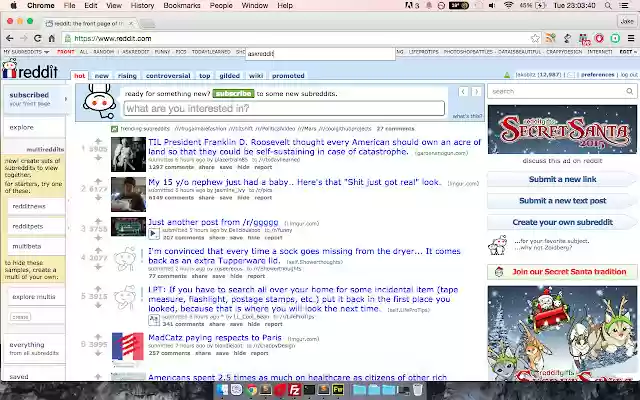Viewport: 640px width, 400px height.
Task: Switch to the rising tab
Action: (127, 76)
